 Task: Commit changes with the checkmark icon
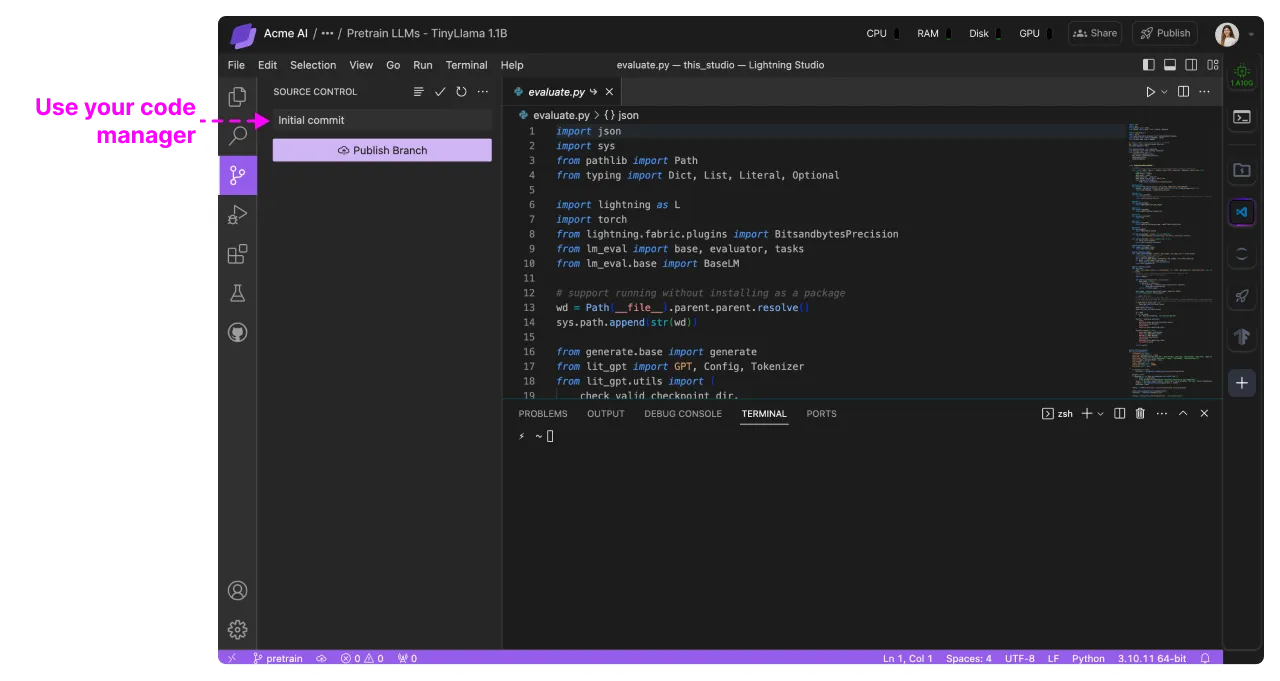pyautogui.click(x=440, y=92)
